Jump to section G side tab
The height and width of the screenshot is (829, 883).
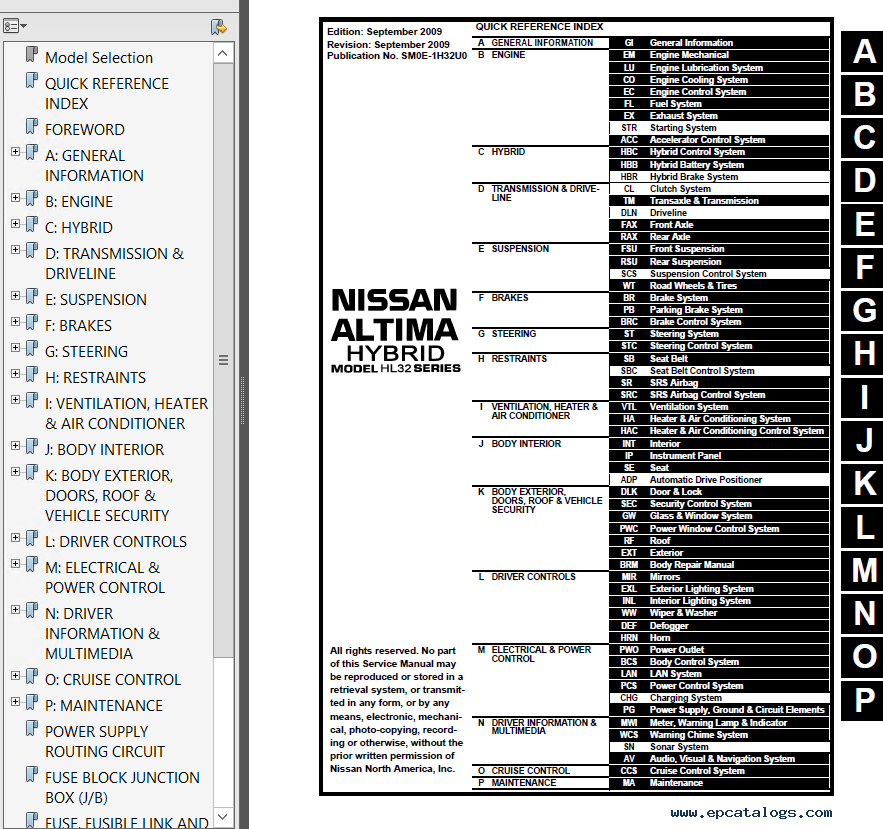[x=863, y=310]
